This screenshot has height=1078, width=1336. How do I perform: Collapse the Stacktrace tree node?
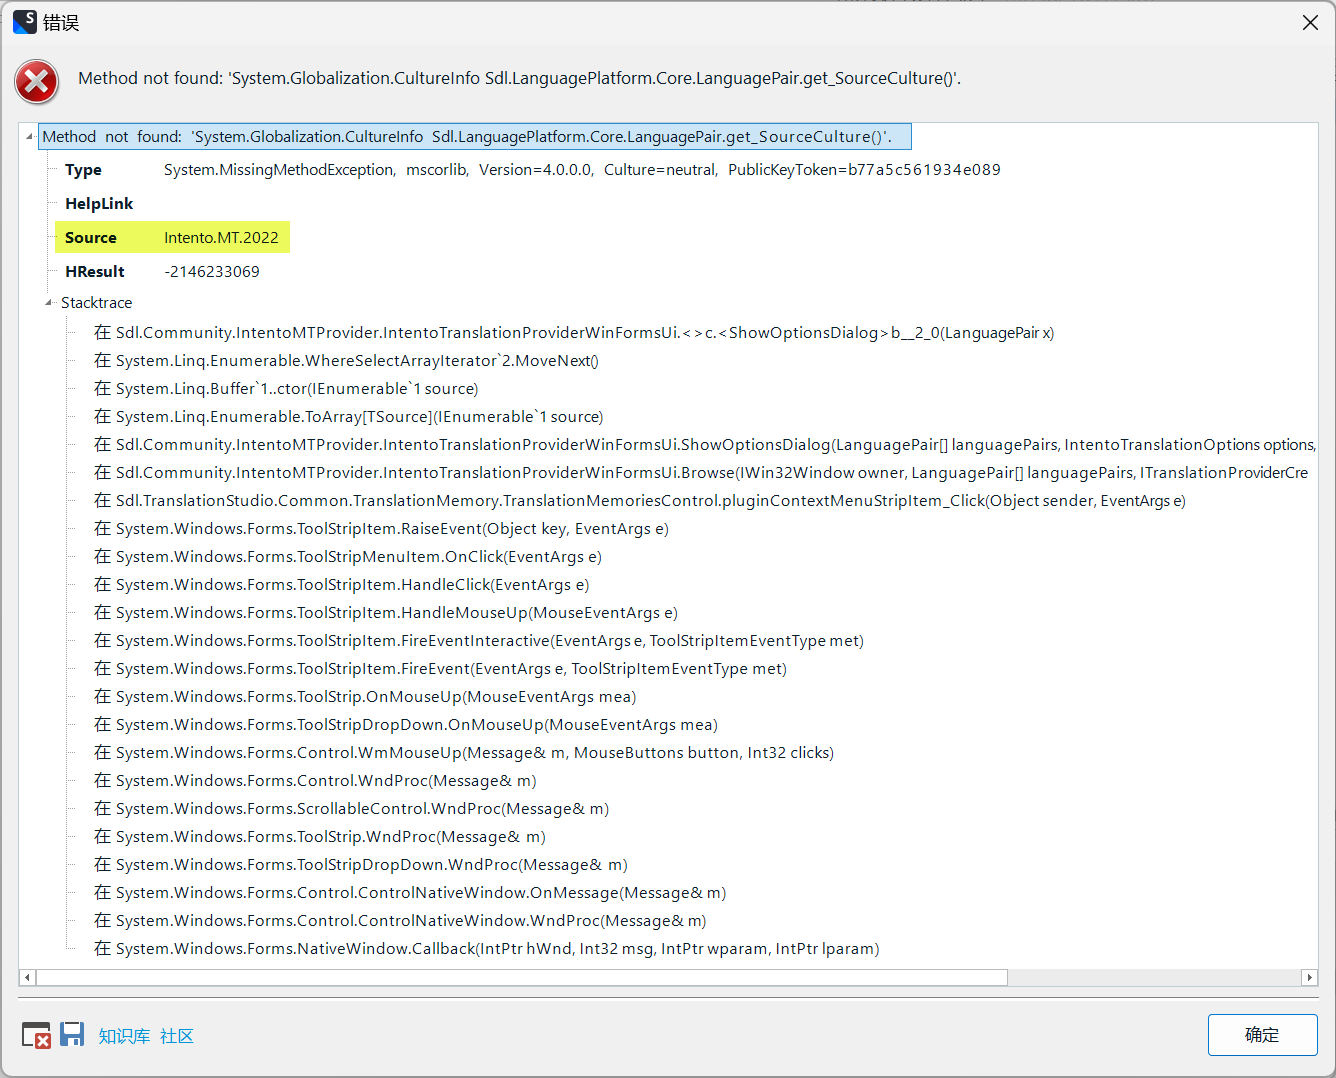click(x=49, y=303)
